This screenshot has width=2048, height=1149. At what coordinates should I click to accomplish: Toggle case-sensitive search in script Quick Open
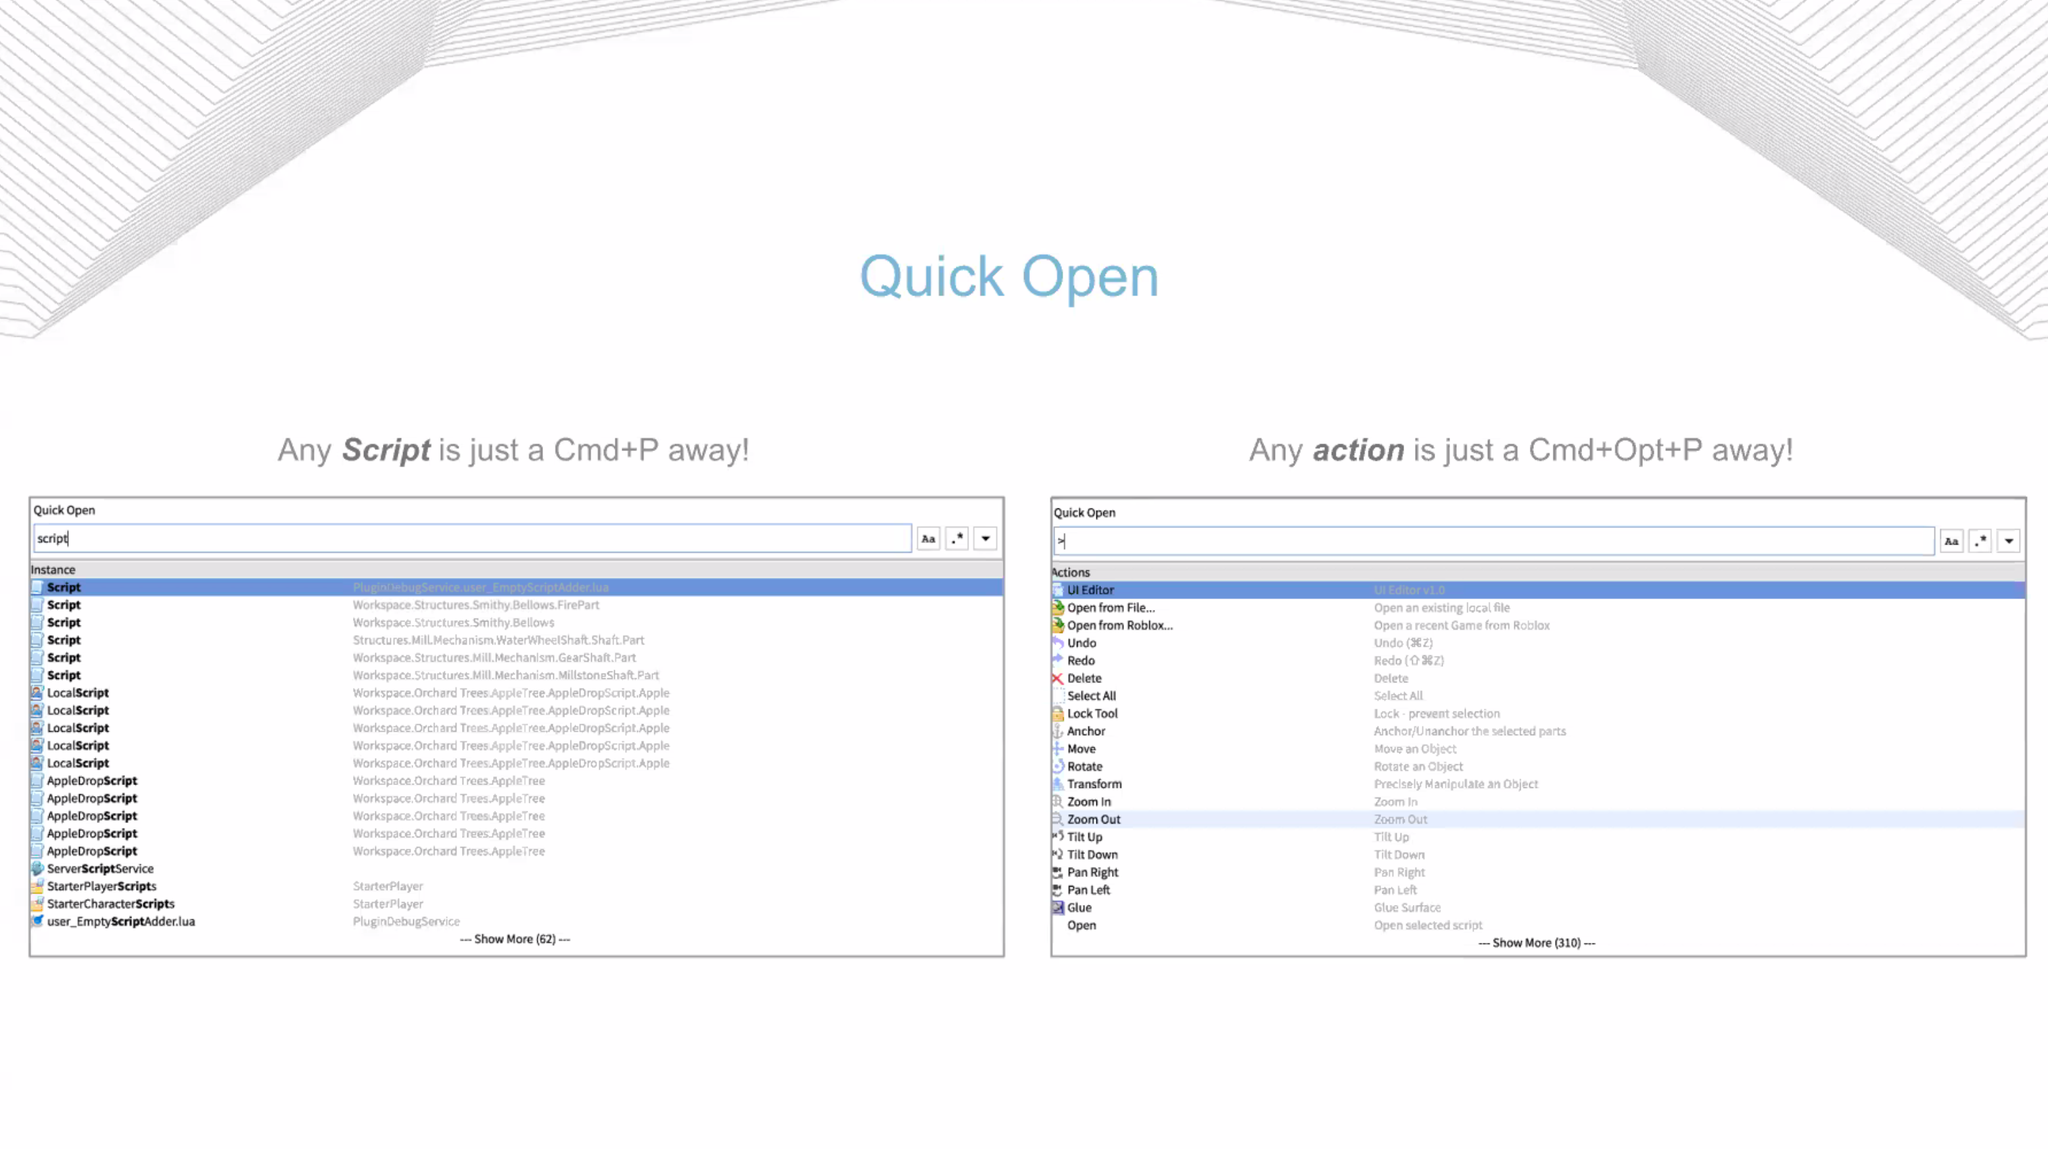(928, 539)
